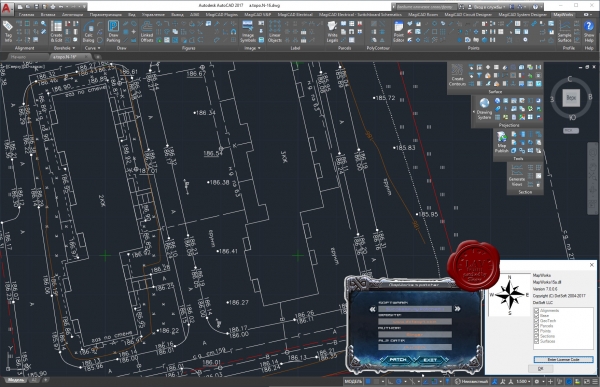600x387 pixels.
Task: Click the compass rose image in MapWorks dialog
Action: point(509,294)
